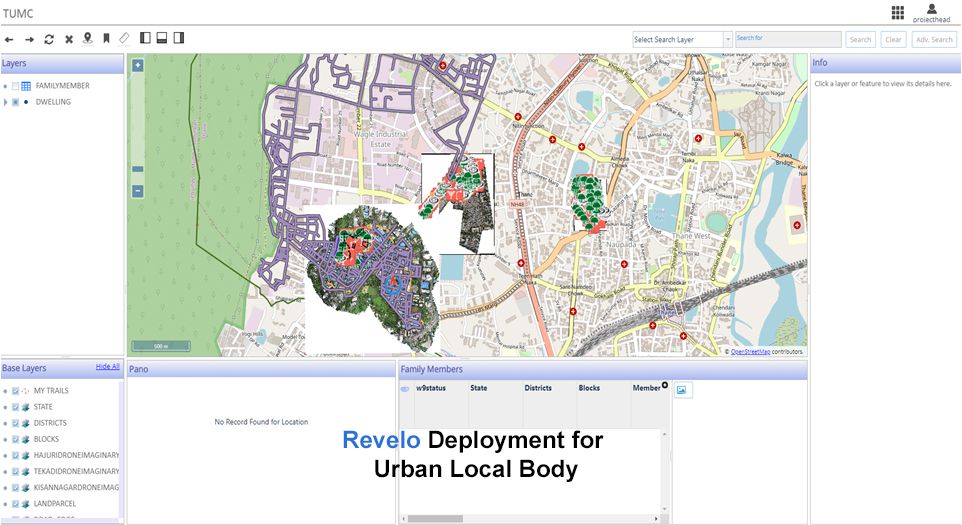962x525 pixels.
Task: Open the apps grid icon
Action: tap(897, 12)
